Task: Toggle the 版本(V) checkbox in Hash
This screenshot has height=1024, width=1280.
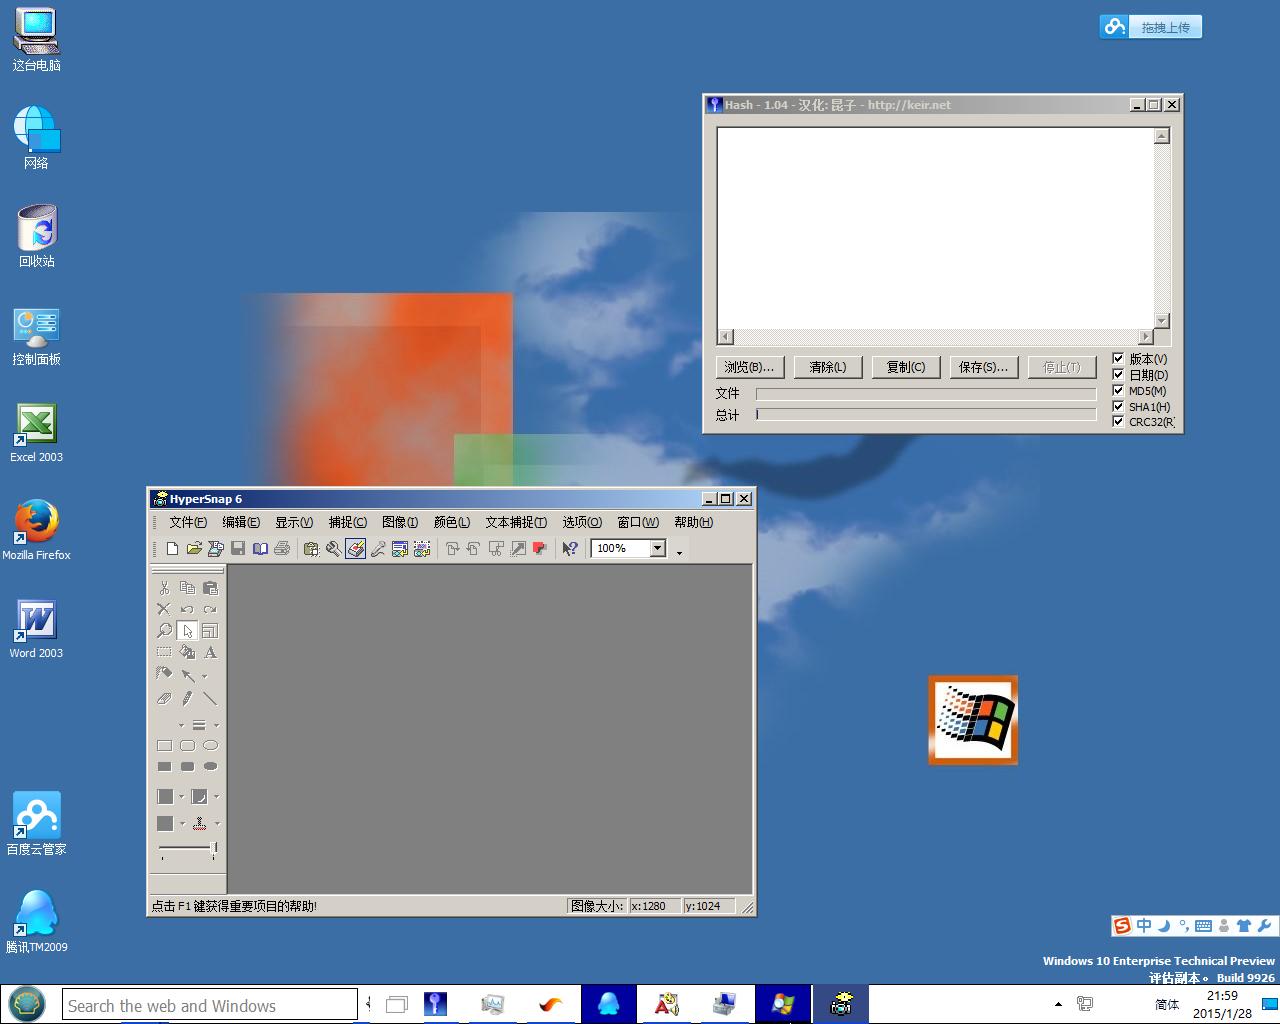Action: point(1118,358)
